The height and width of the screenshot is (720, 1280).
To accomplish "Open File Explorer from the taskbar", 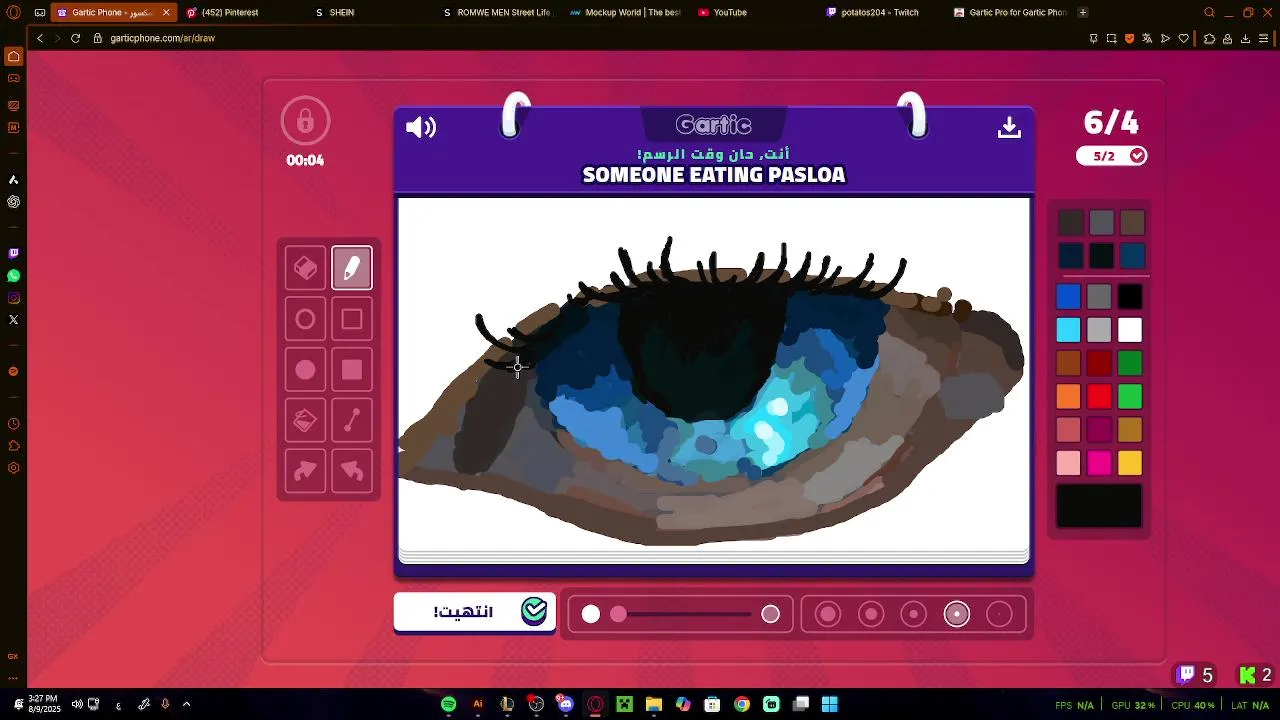I will coord(653,704).
